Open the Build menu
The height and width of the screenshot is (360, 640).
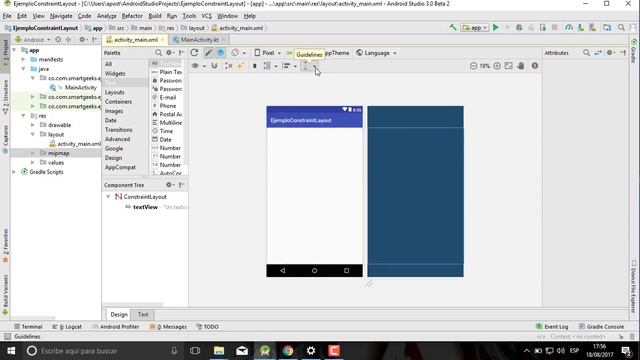coord(155,16)
